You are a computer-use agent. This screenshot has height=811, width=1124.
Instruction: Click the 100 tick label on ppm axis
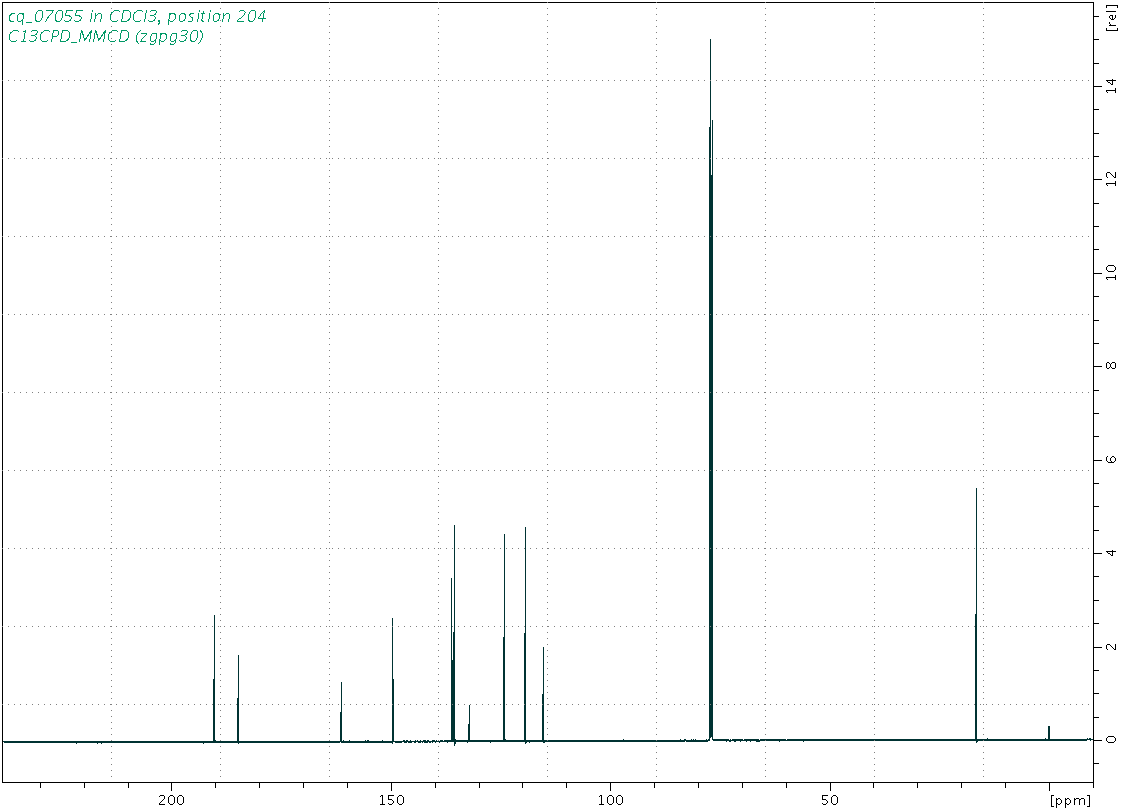tap(610, 800)
